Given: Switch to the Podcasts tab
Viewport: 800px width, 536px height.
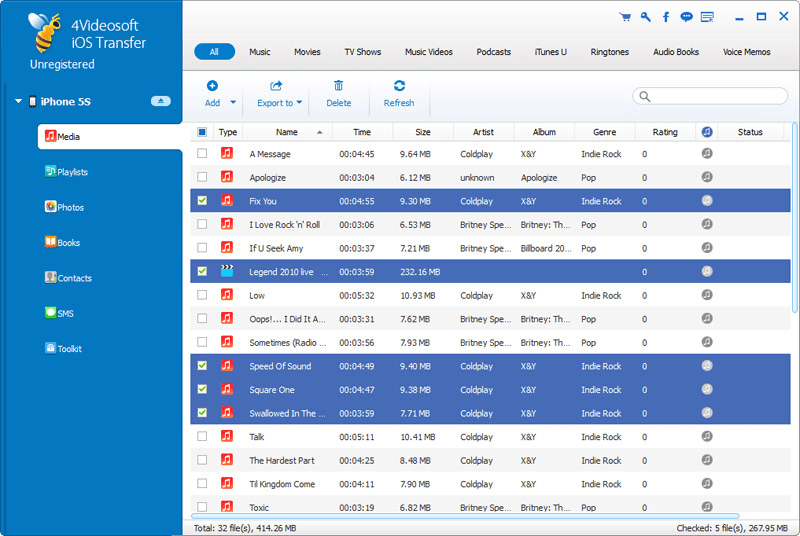Looking at the screenshot, I should click(494, 52).
